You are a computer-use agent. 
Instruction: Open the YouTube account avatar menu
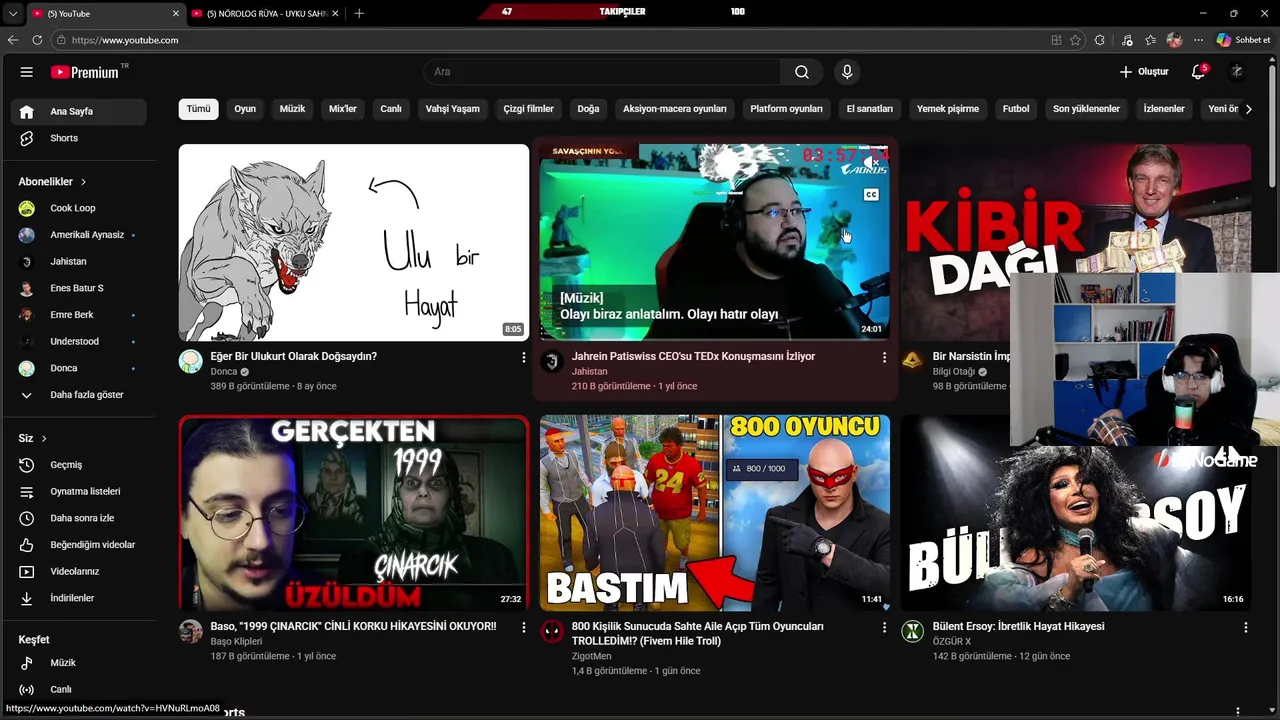point(1237,72)
